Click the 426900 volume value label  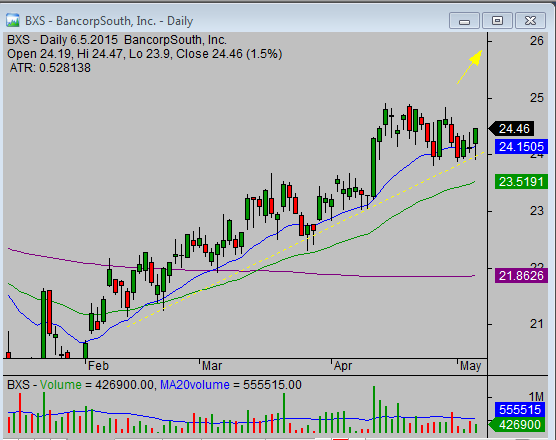coord(516,424)
